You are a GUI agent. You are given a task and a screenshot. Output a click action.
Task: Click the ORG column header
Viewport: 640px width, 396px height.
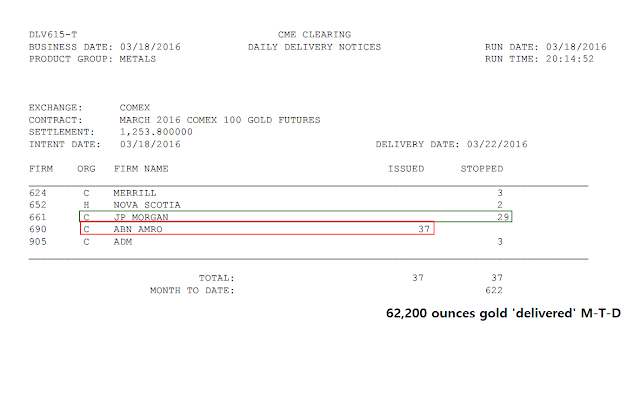(86, 169)
